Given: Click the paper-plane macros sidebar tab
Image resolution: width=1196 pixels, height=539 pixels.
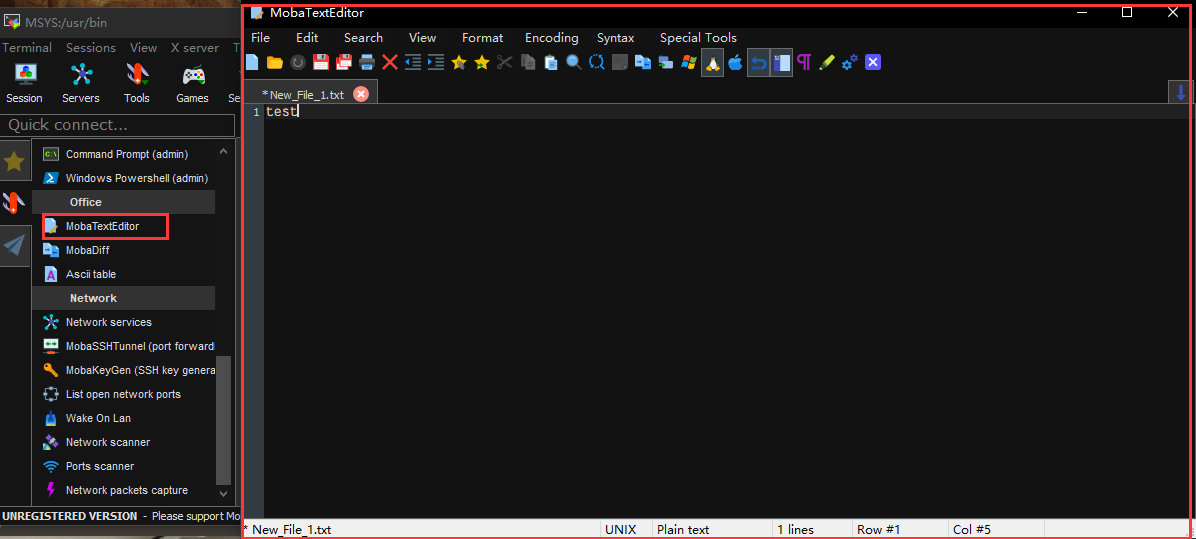Looking at the screenshot, I should point(14,245).
